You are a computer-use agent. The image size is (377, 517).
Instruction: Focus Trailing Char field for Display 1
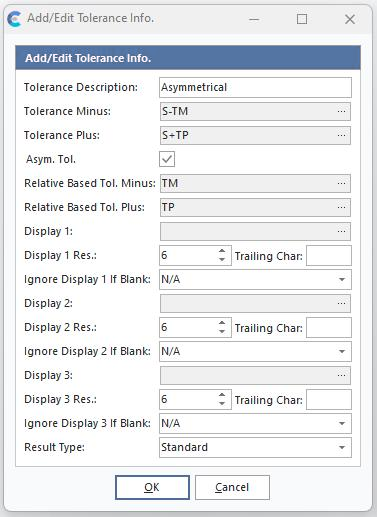[329, 256]
